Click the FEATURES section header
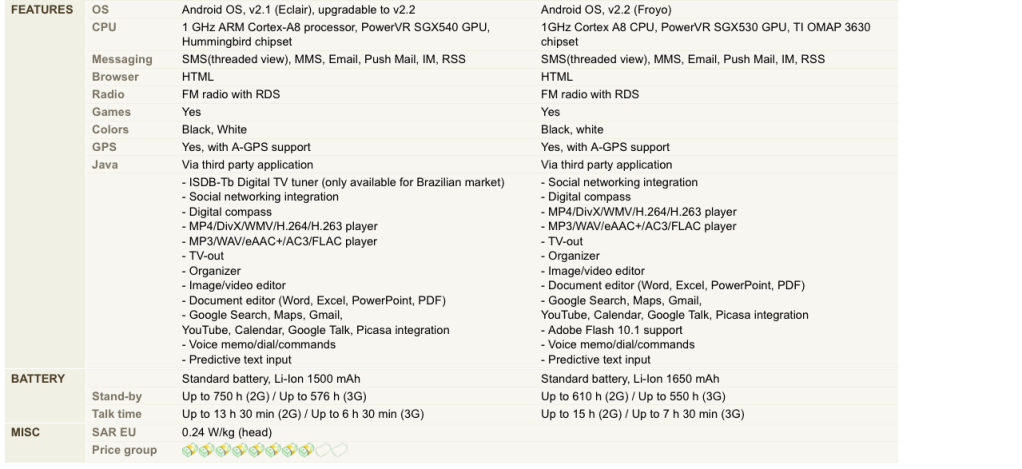Image resolution: width=1022 pixels, height=469 pixels. click(x=42, y=9)
